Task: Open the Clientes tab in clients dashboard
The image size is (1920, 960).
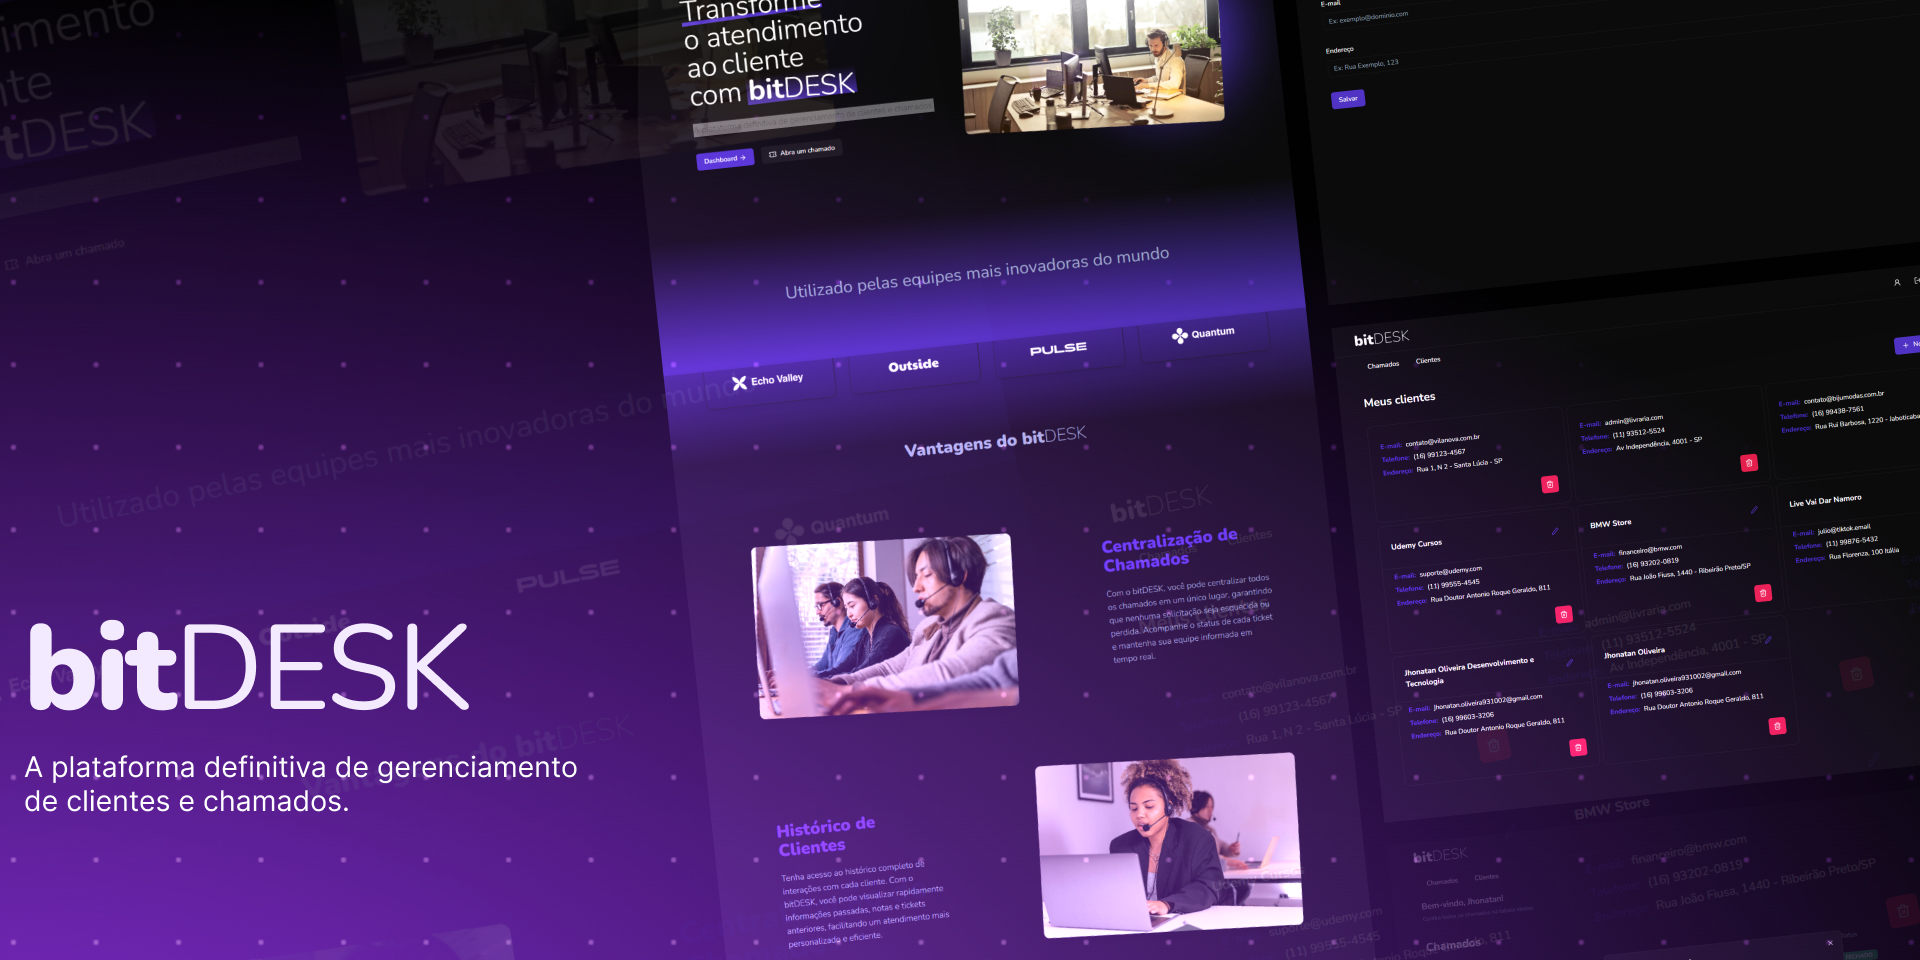Action: click(1428, 360)
